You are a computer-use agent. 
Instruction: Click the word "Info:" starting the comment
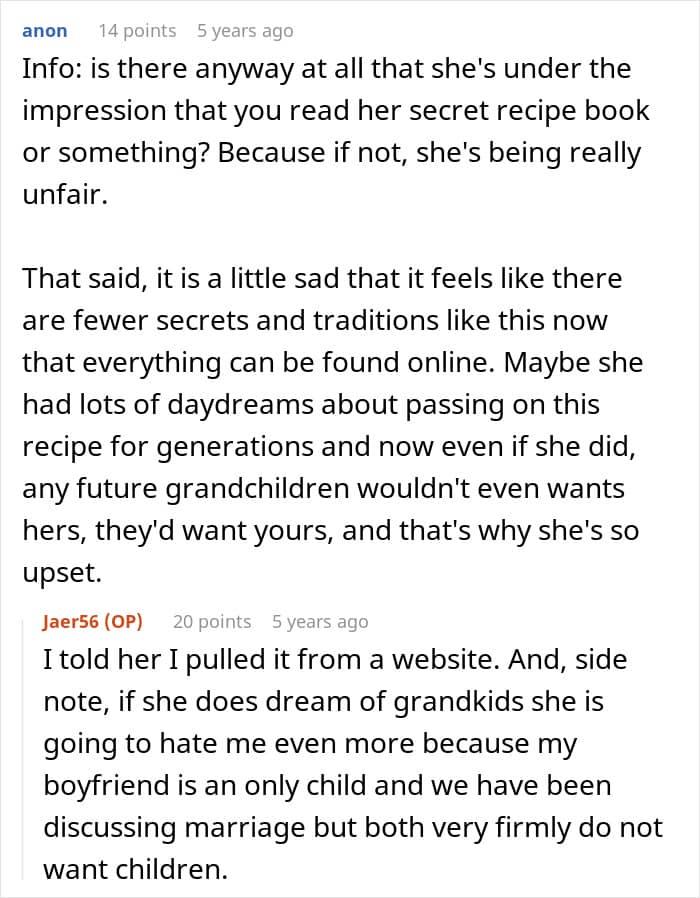click(49, 68)
